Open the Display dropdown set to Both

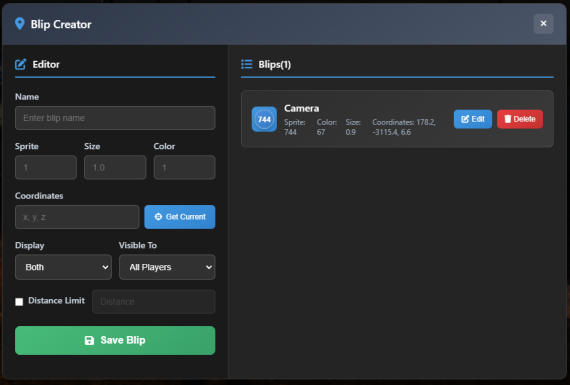63,267
